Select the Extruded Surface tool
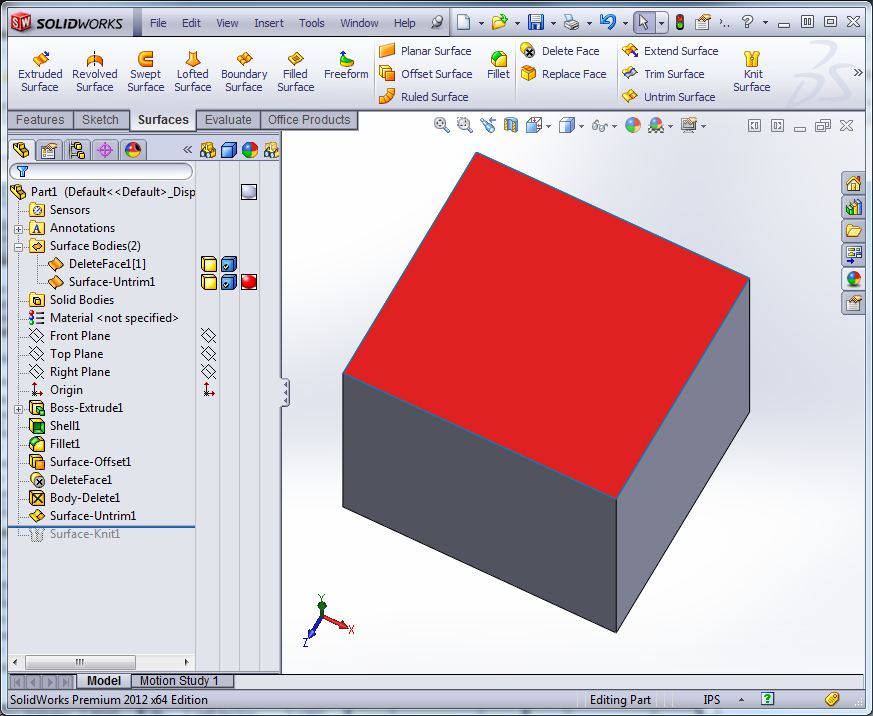The image size is (873, 716). (x=40, y=71)
